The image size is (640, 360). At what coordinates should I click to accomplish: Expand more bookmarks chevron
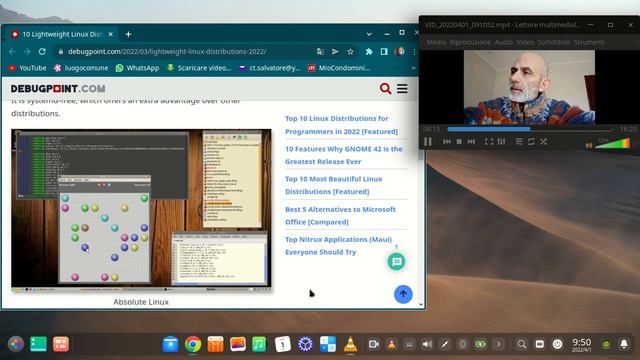pos(413,68)
